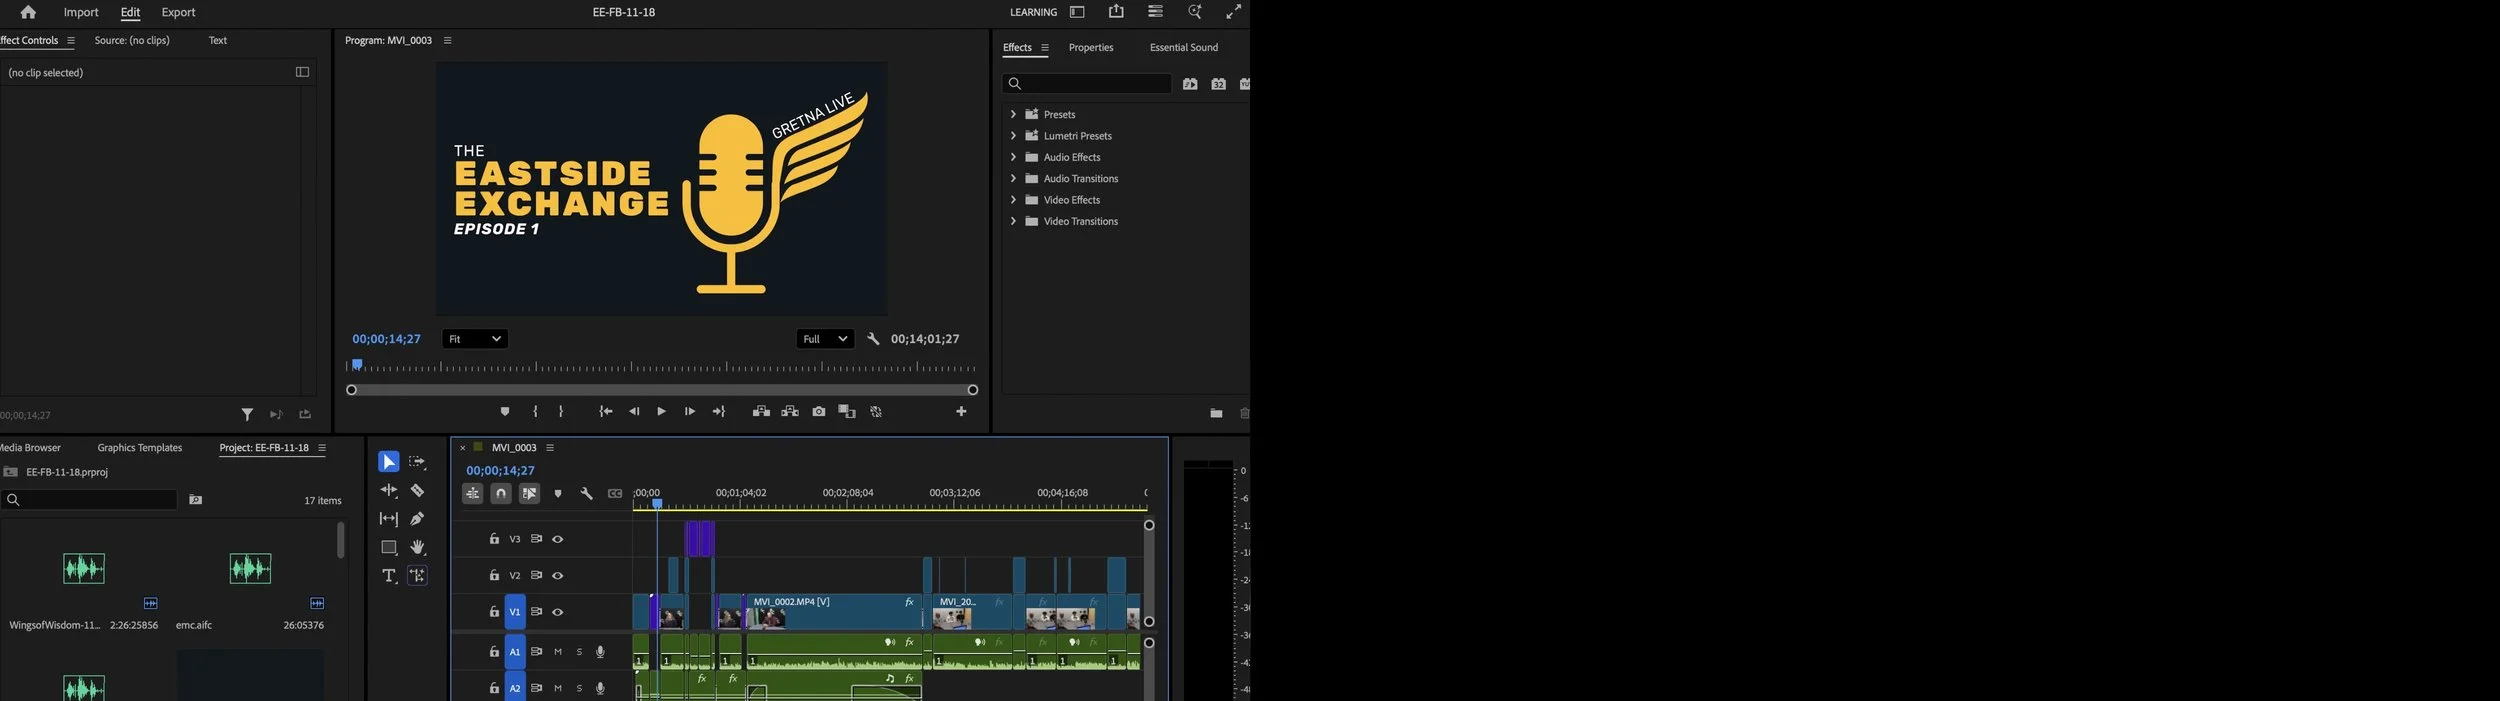Solo audio track A1
Image resolution: width=2500 pixels, height=701 pixels.
(x=579, y=652)
